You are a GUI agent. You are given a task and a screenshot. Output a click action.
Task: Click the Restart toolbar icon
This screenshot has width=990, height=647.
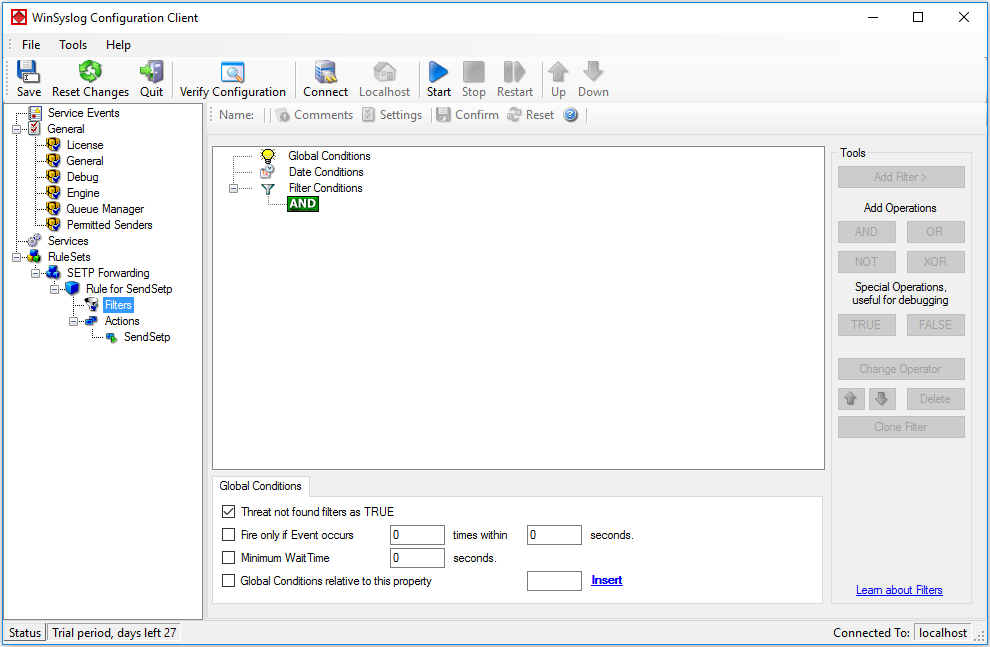pyautogui.click(x=515, y=72)
